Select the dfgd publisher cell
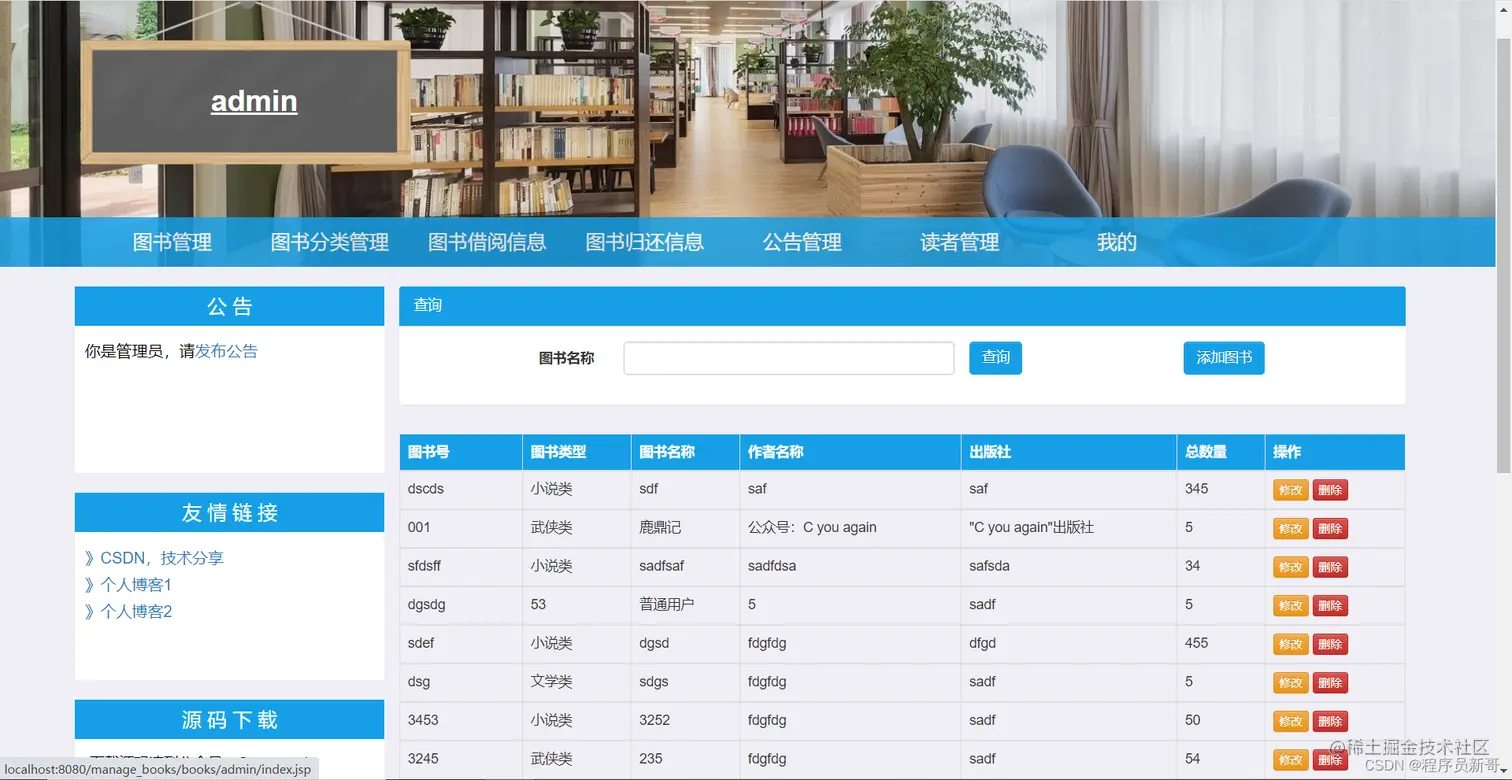This screenshot has height=780, width=1512. pyautogui.click(x=1069, y=643)
